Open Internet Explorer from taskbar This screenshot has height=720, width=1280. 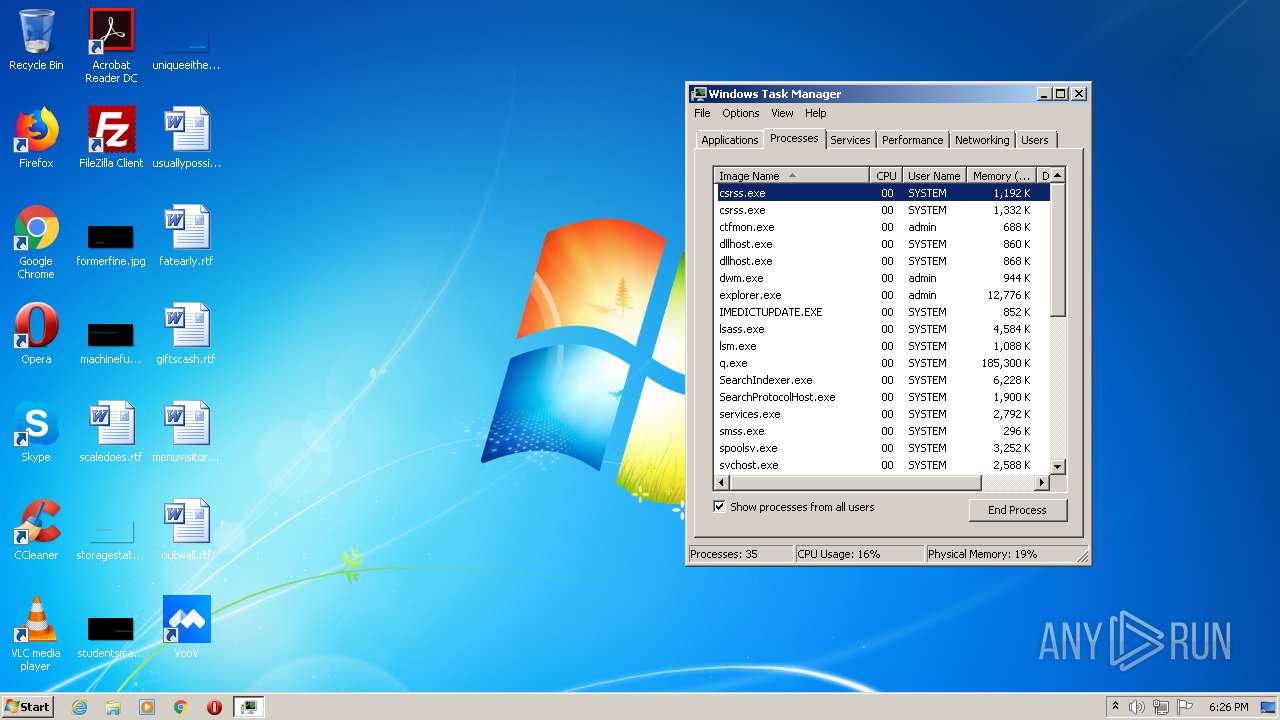tap(80, 707)
